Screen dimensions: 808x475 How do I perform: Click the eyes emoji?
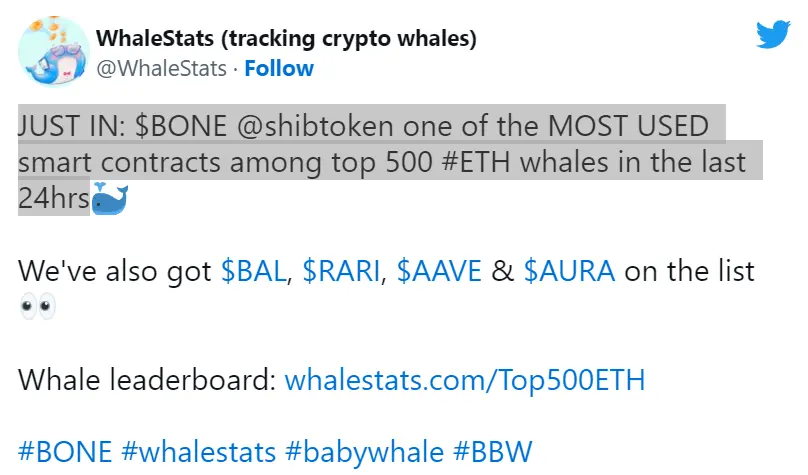click(38, 307)
